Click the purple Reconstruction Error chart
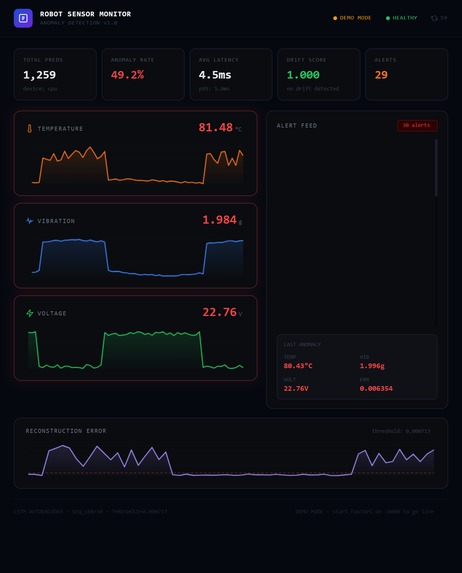Image resolution: width=462 pixels, height=573 pixels. pyautogui.click(x=231, y=460)
